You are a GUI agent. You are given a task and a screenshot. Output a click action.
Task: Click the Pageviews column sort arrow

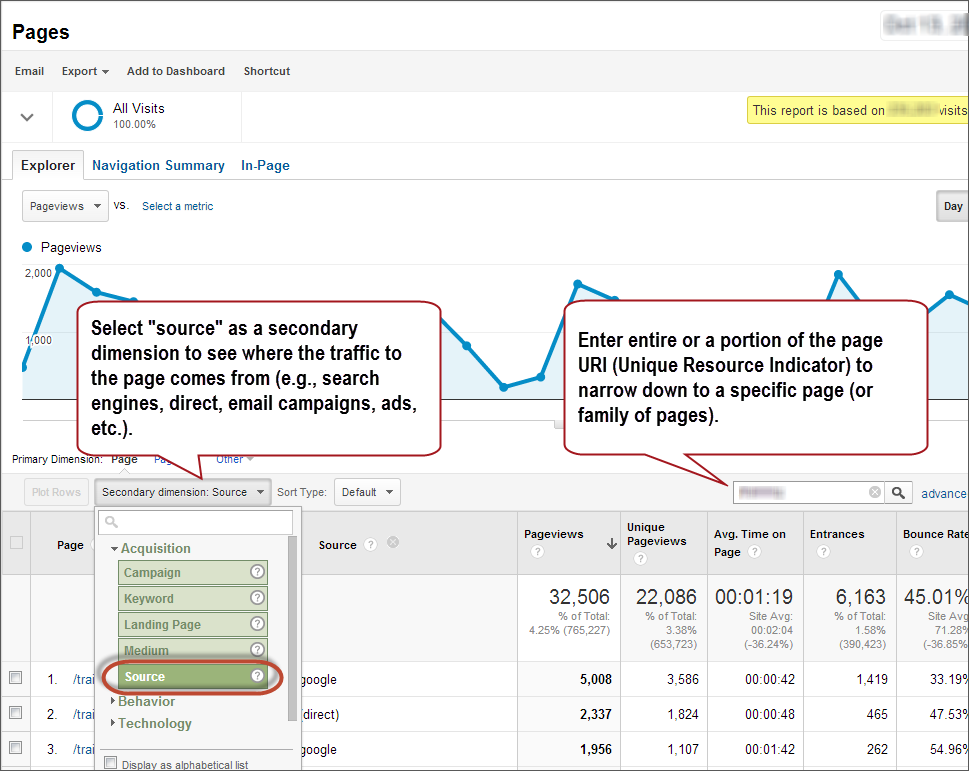click(611, 544)
